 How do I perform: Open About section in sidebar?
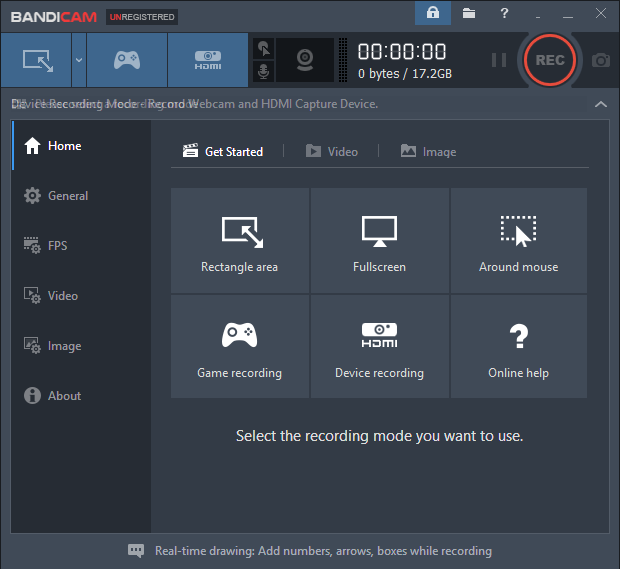click(x=82, y=395)
